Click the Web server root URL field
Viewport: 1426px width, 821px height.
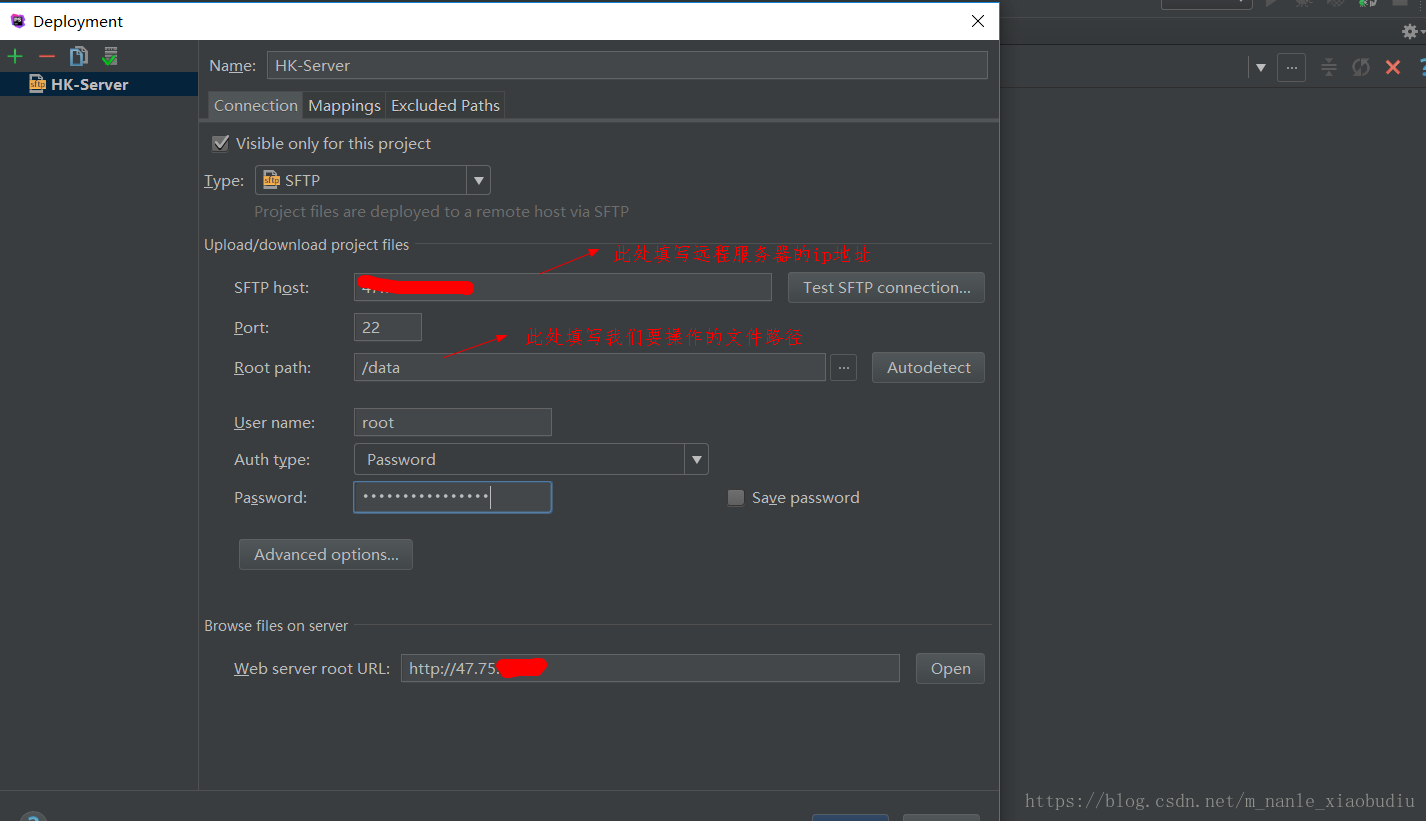(651, 668)
